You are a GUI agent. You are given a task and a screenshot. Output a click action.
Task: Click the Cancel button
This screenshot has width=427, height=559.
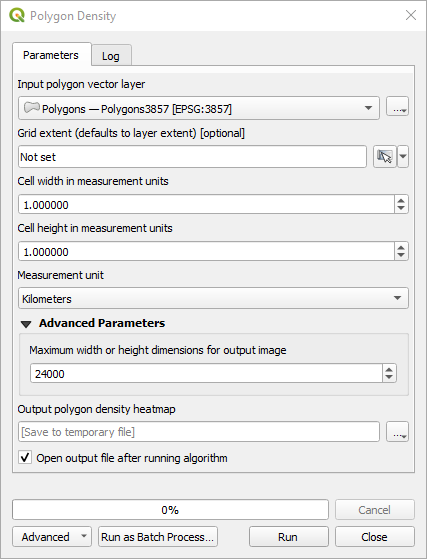374,510
